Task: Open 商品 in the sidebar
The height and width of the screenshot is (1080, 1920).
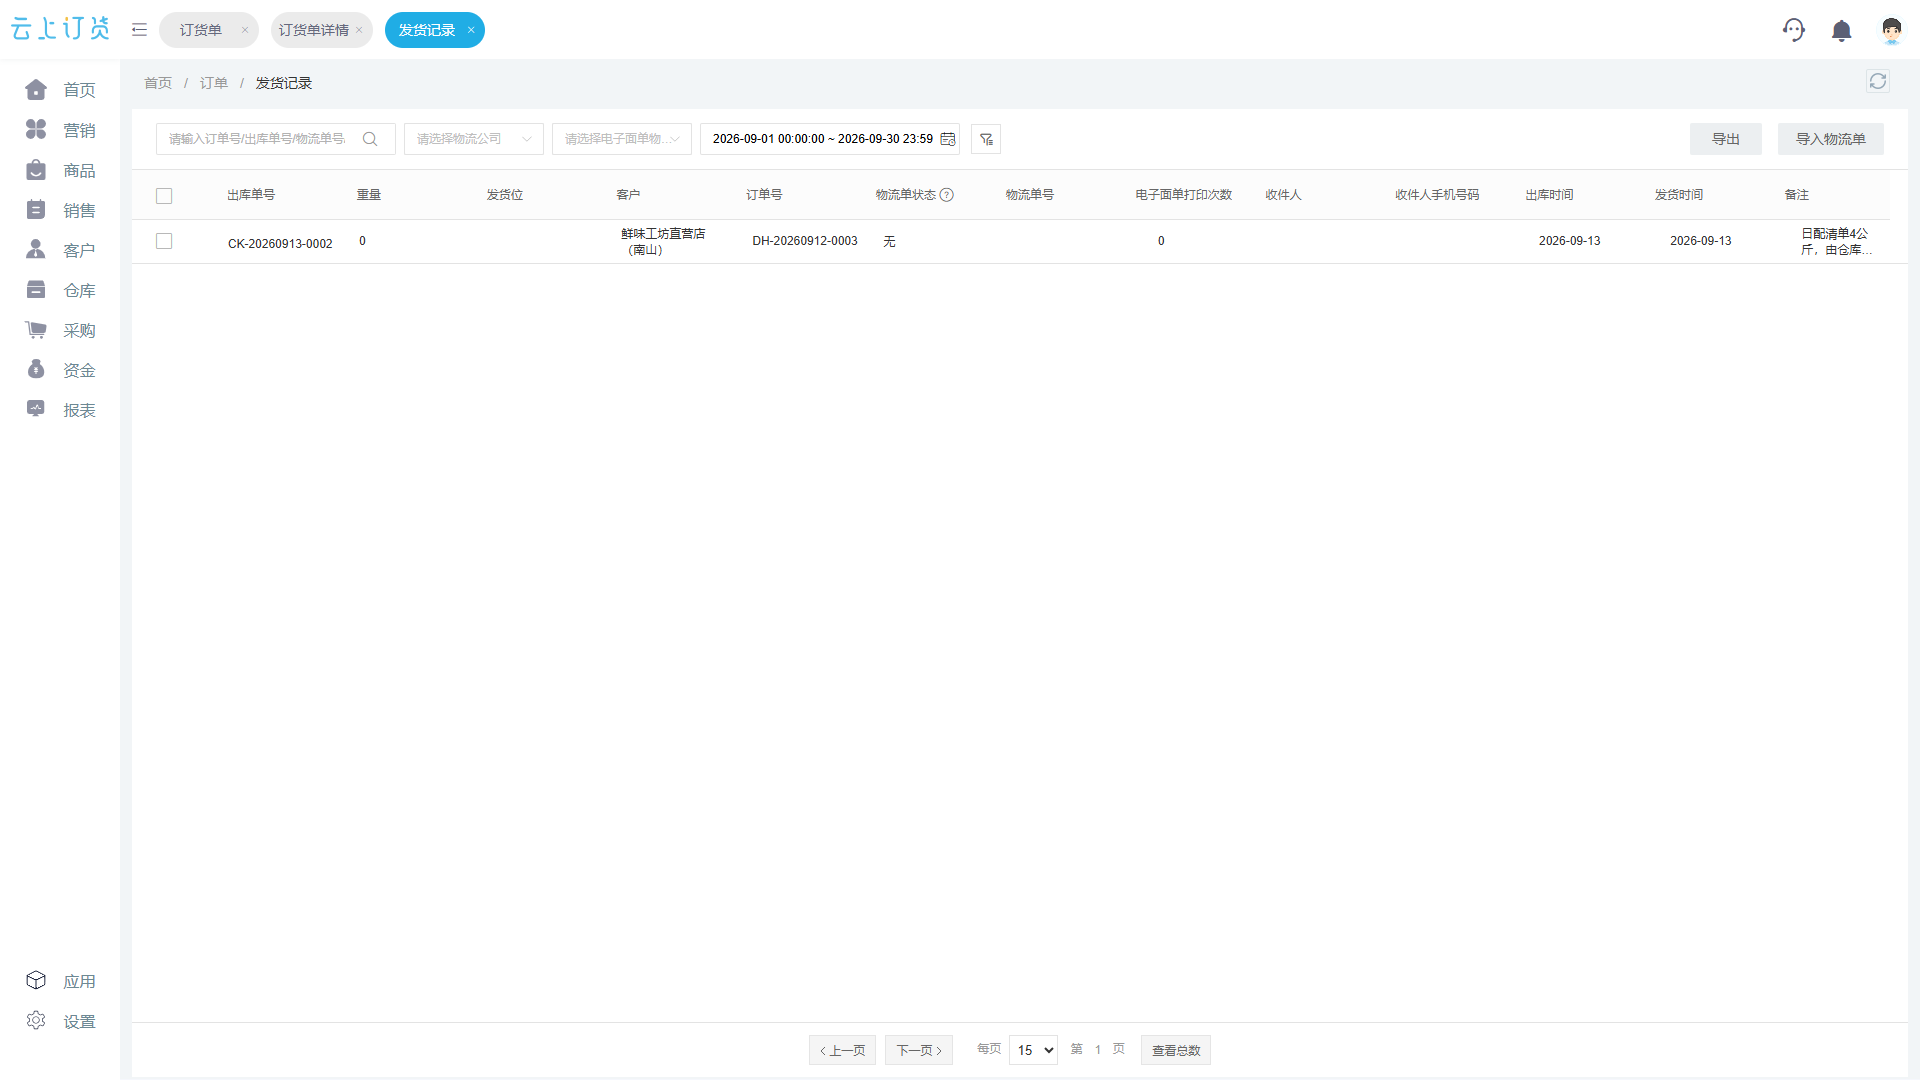Action: (x=60, y=170)
